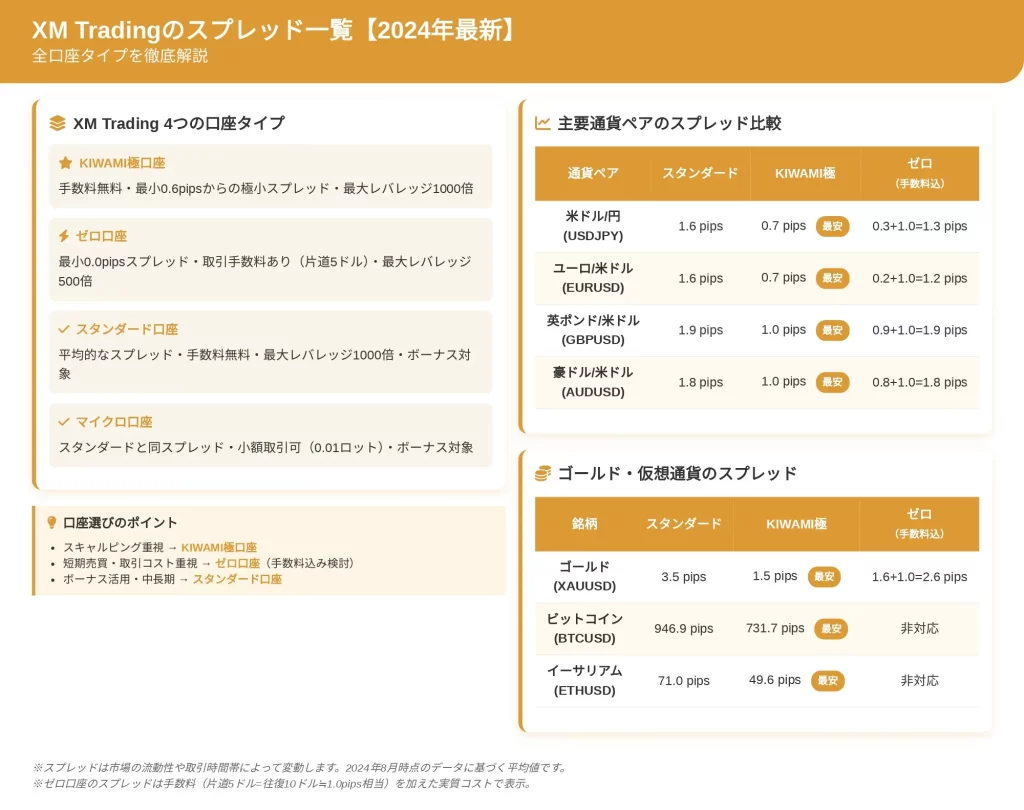Select the 最安 badge in the AUDUSD row
1024x810 pixels.
(x=832, y=382)
